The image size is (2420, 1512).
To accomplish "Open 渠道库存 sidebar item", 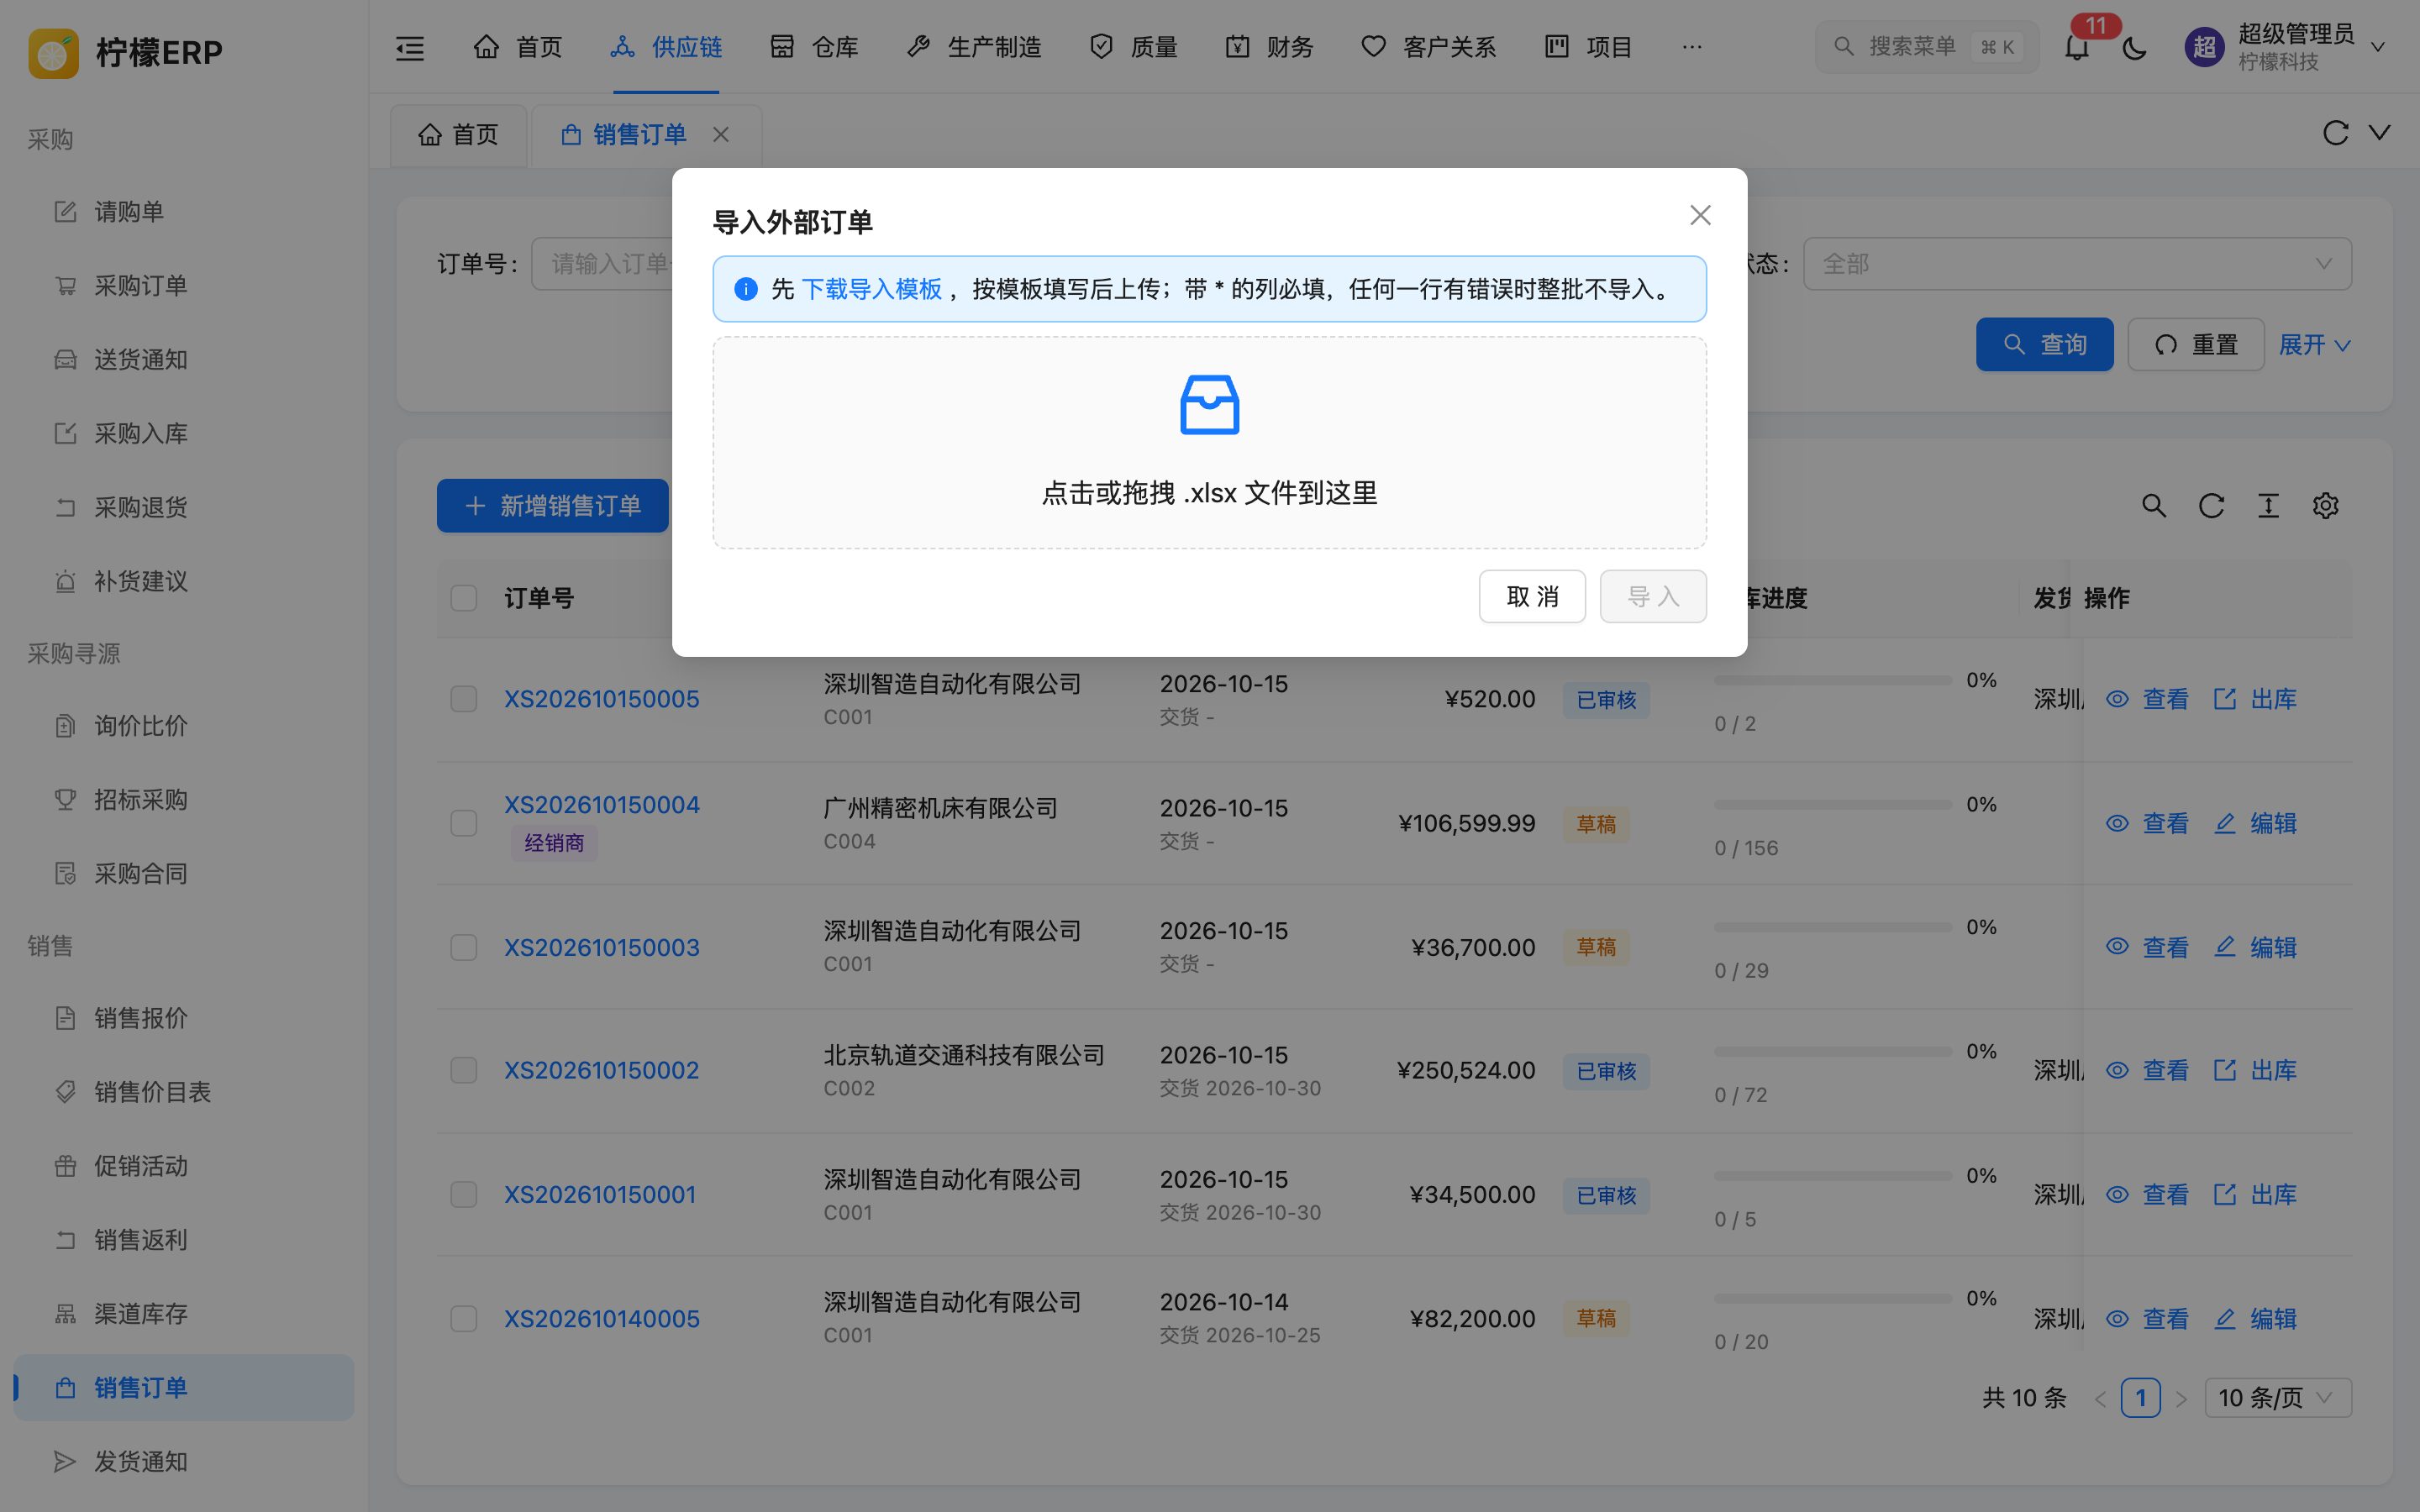I will click(x=184, y=1314).
